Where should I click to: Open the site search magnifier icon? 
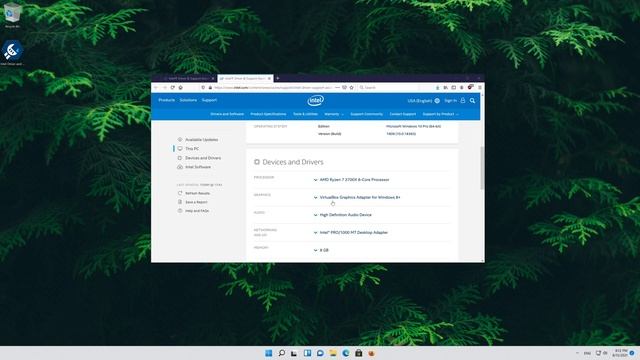(x=472, y=100)
